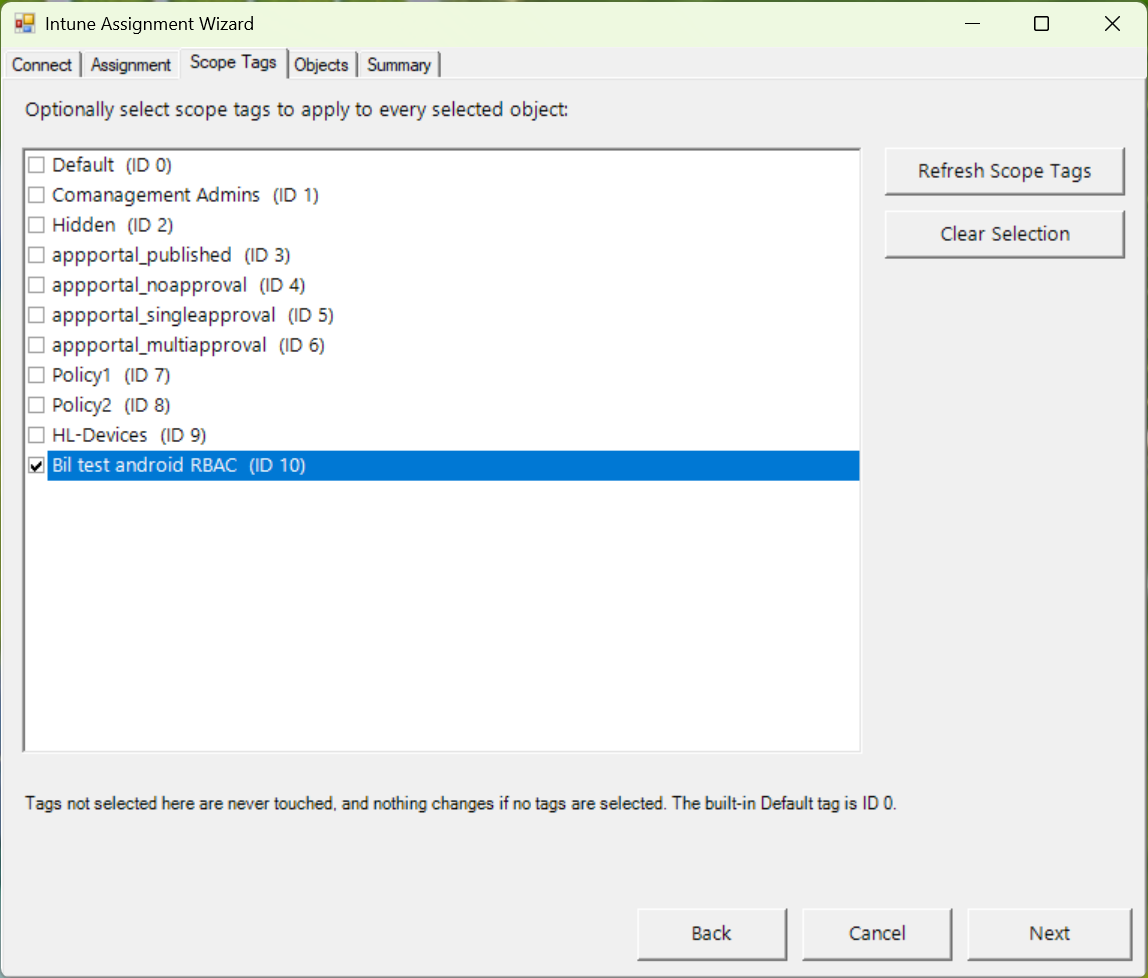Check the HL-Devices (ID 9) checkbox

pyautogui.click(x=37, y=435)
